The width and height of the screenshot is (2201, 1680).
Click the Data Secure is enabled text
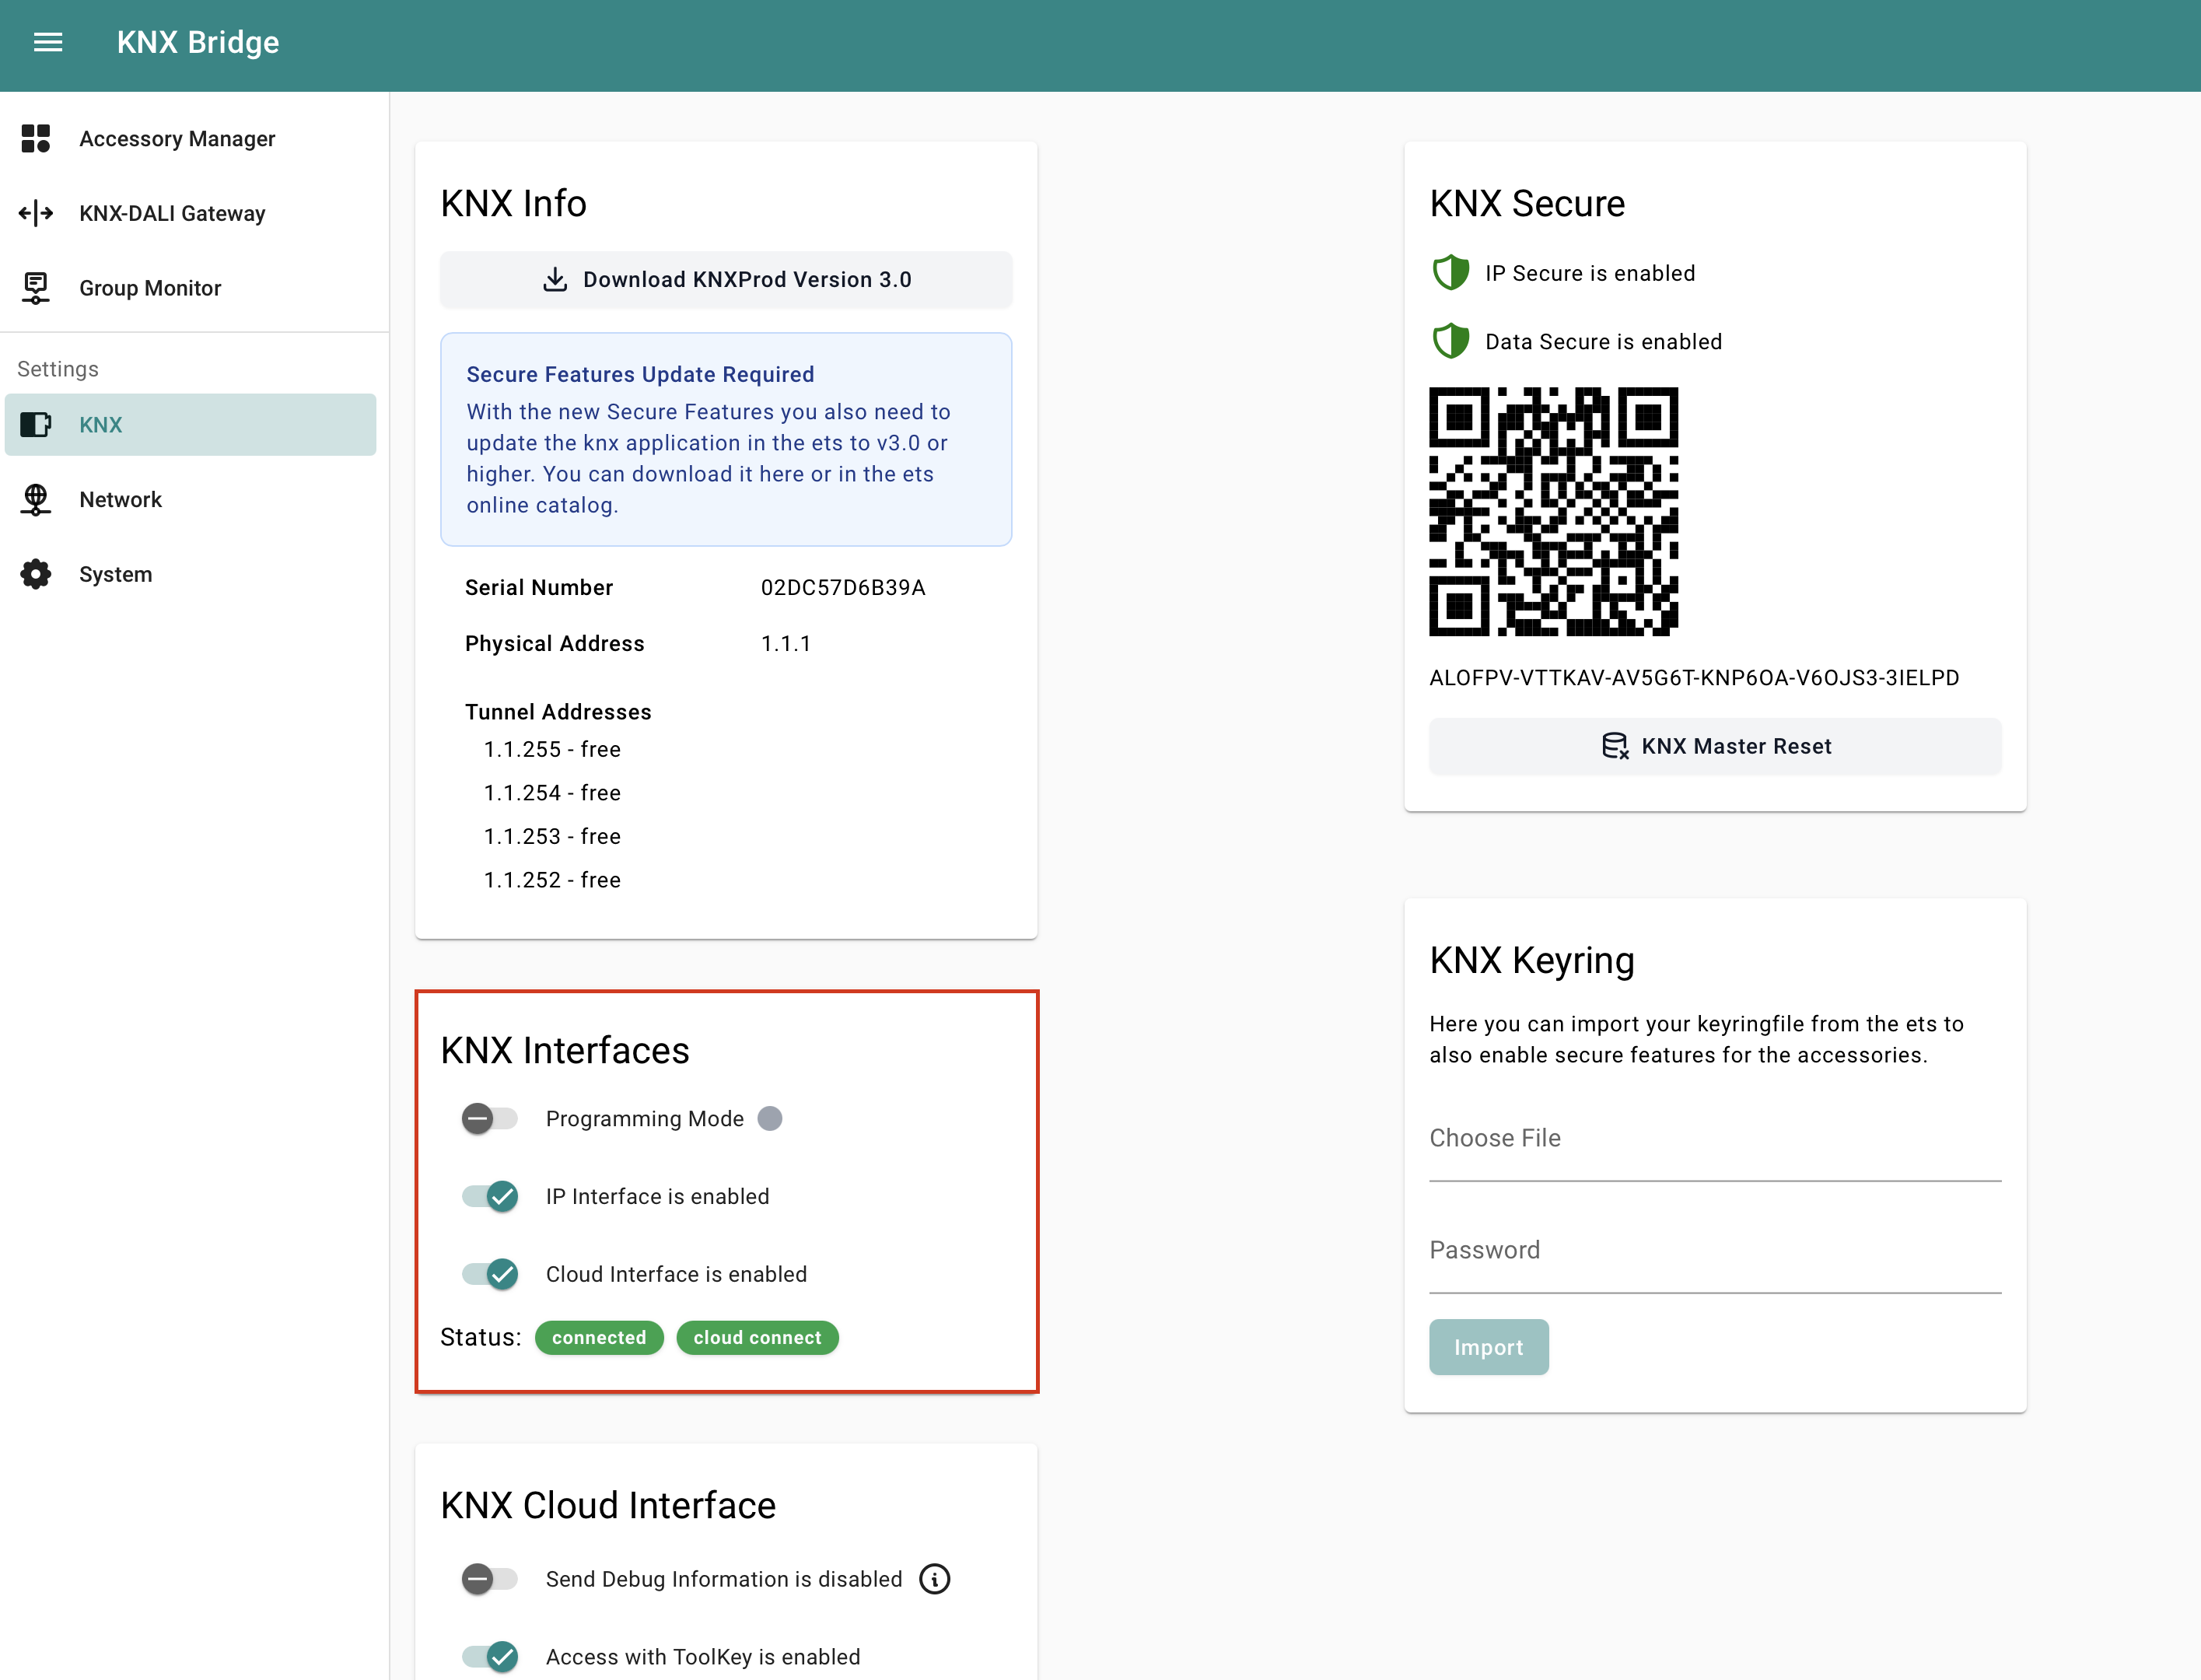point(1604,341)
